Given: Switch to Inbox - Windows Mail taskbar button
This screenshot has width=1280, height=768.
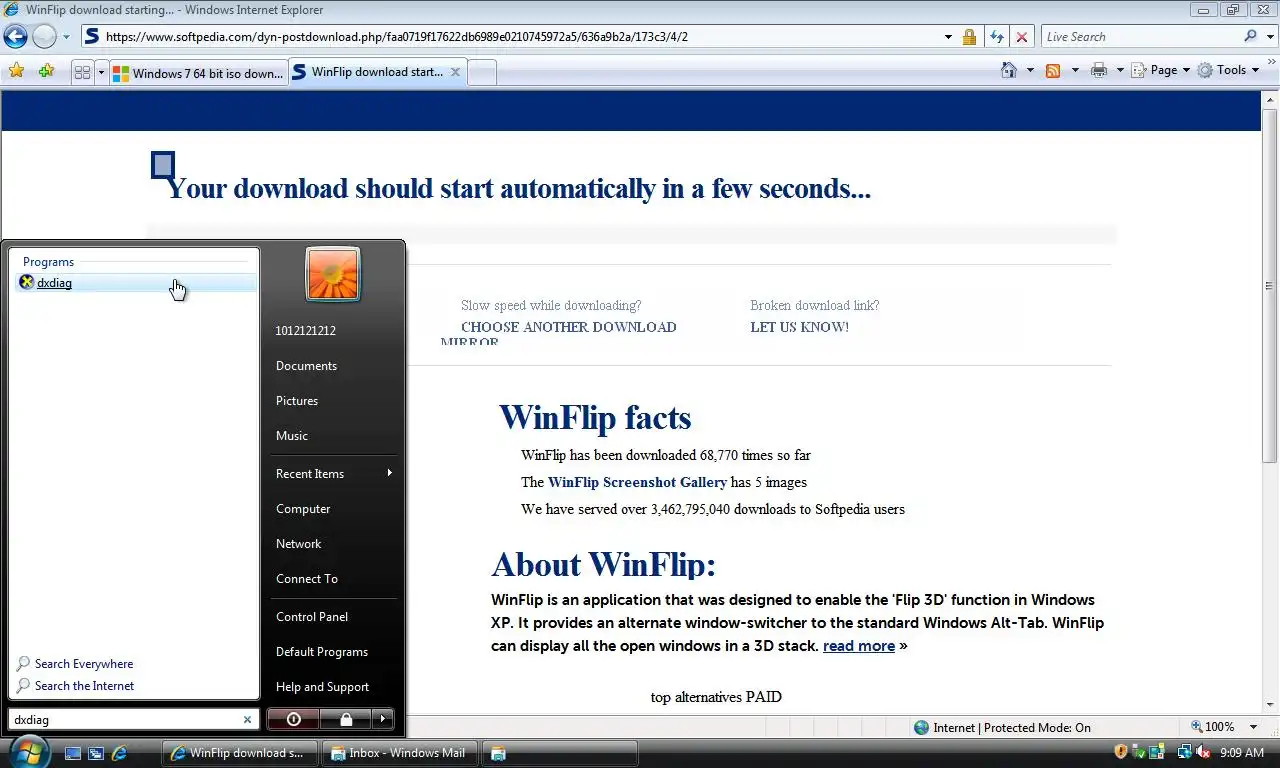Looking at the screenshot, I should [x=400, y=753].
